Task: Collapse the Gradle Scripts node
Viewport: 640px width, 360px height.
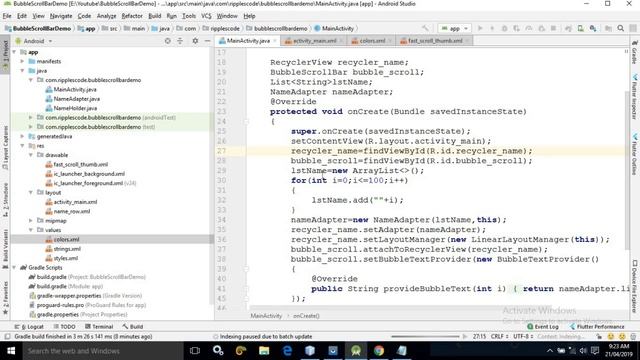Action: point(14,268)
